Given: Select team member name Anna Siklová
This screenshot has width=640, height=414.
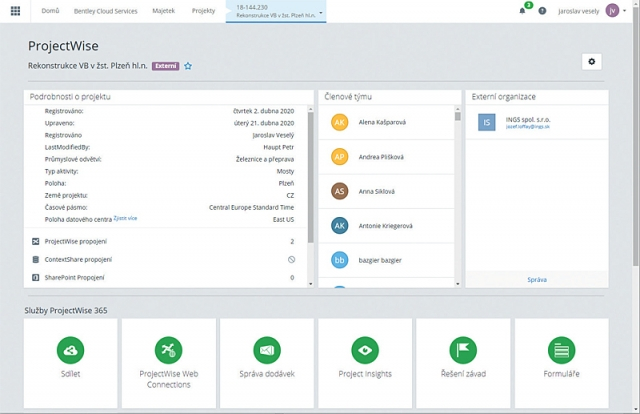Looking at the screenshot, I should tap(376, 191).
